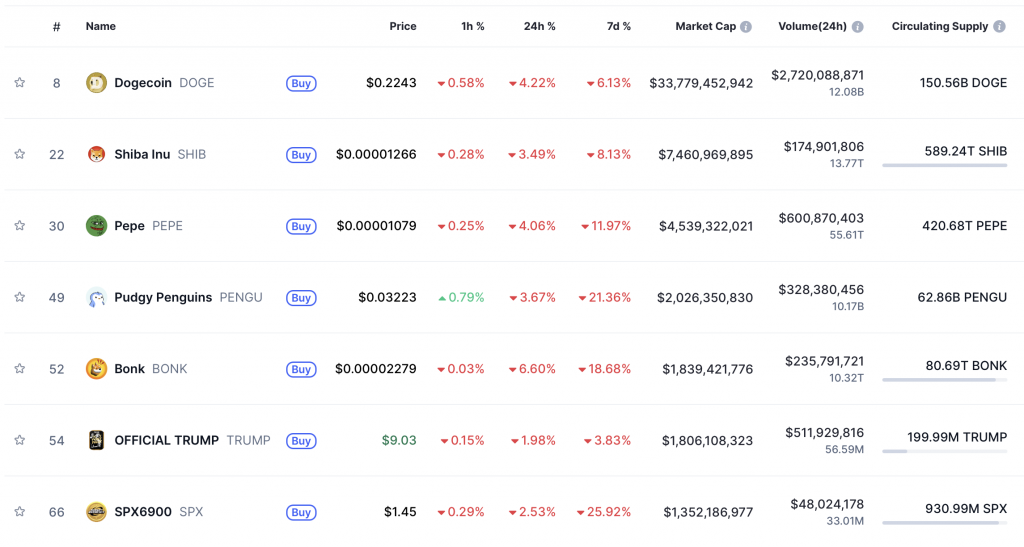The height and width of the screenshot is (547, 1024).
Task: Click OFFICIAL TRUMP price $9.03
Action: pos(399,440)
